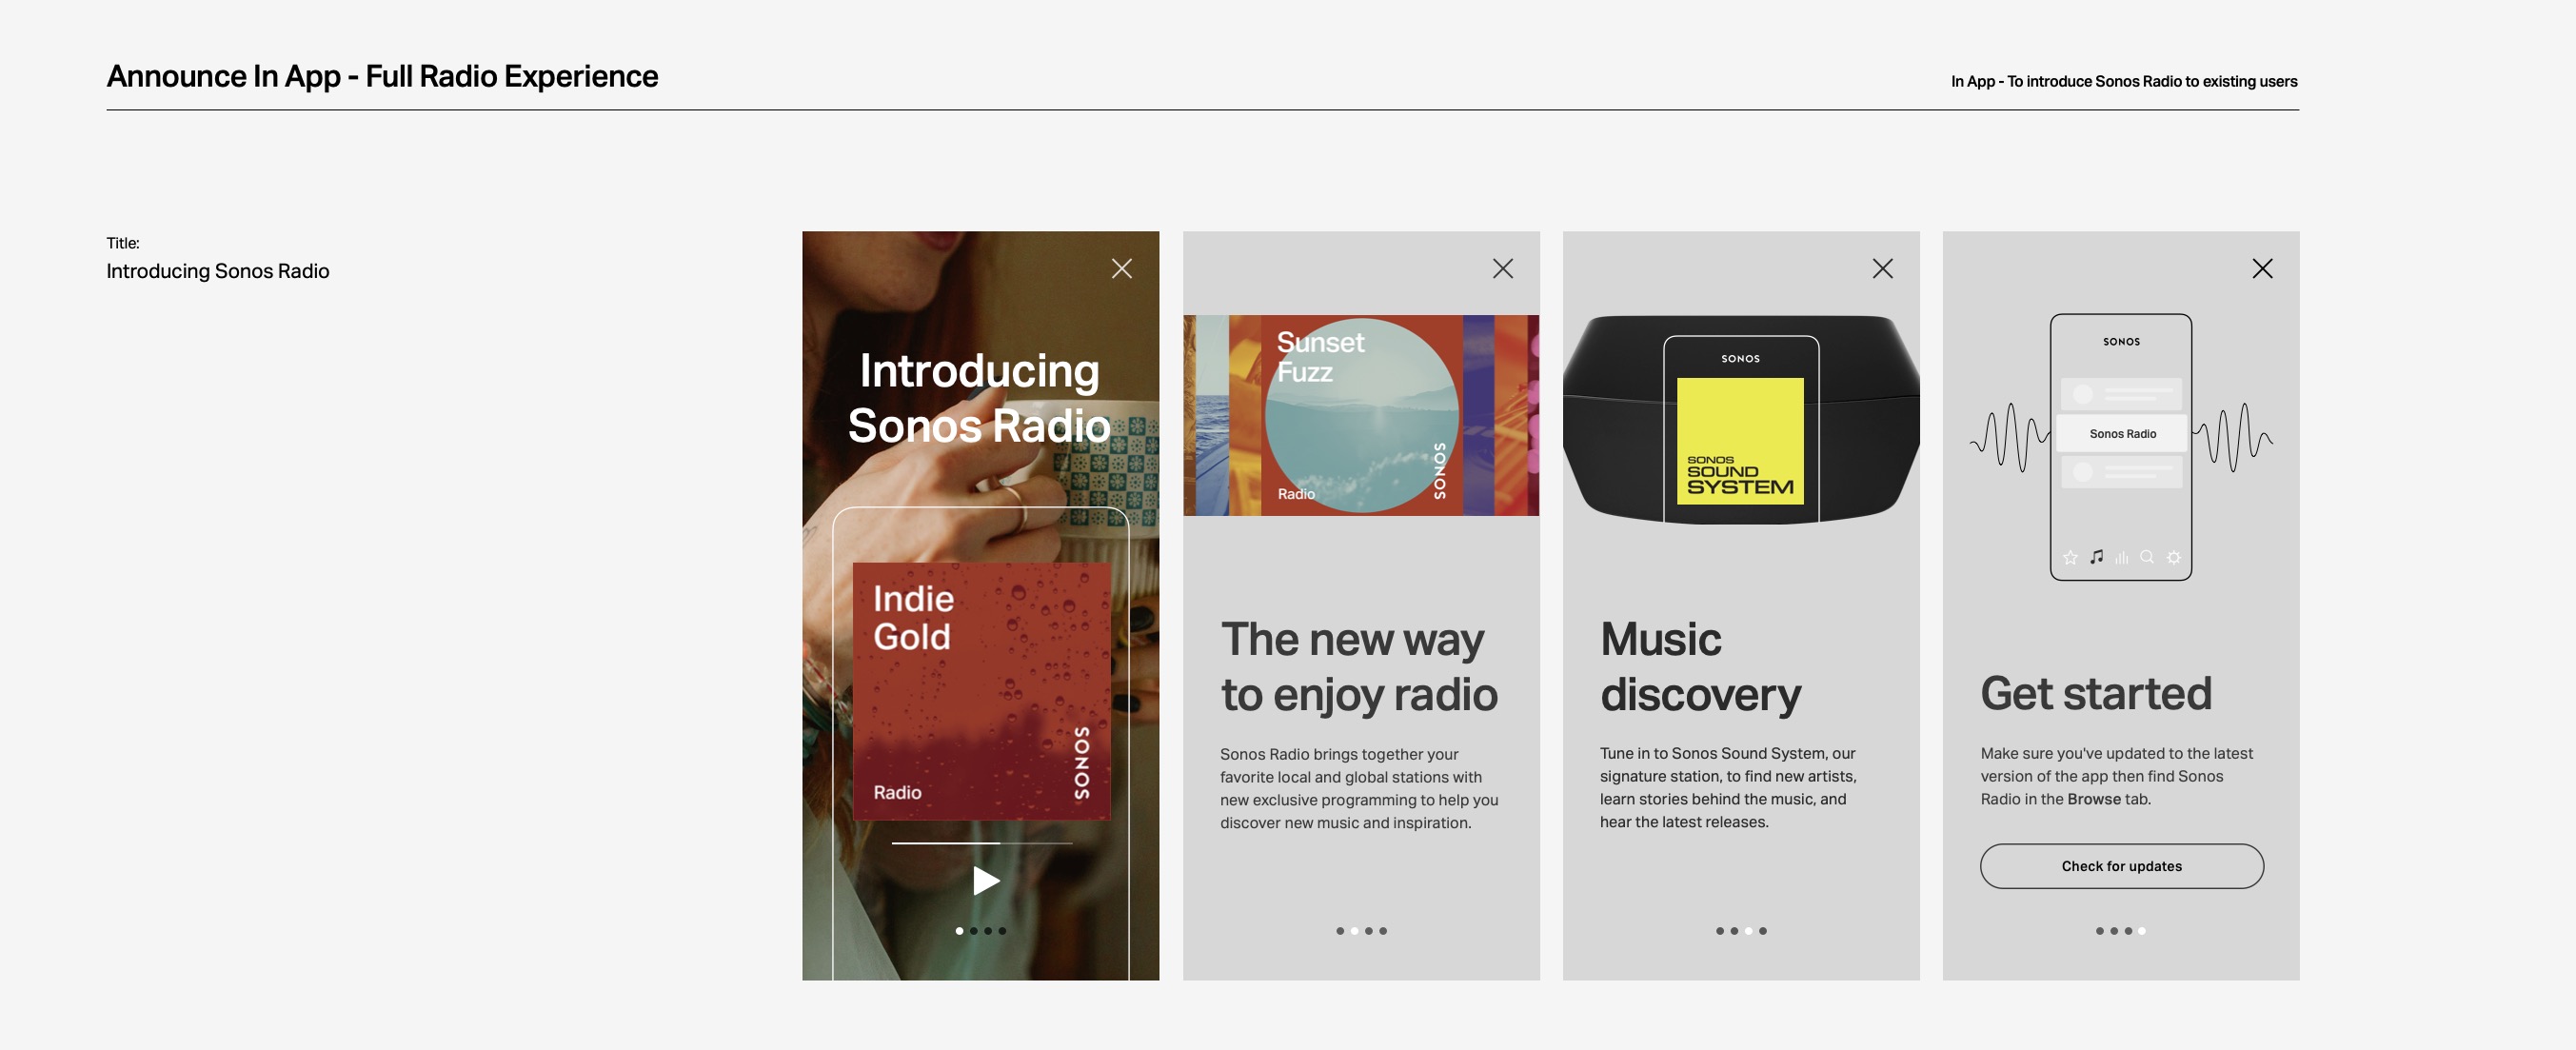Tap the equalizer bars icon in phone mockup

[x=2121, y=557]
